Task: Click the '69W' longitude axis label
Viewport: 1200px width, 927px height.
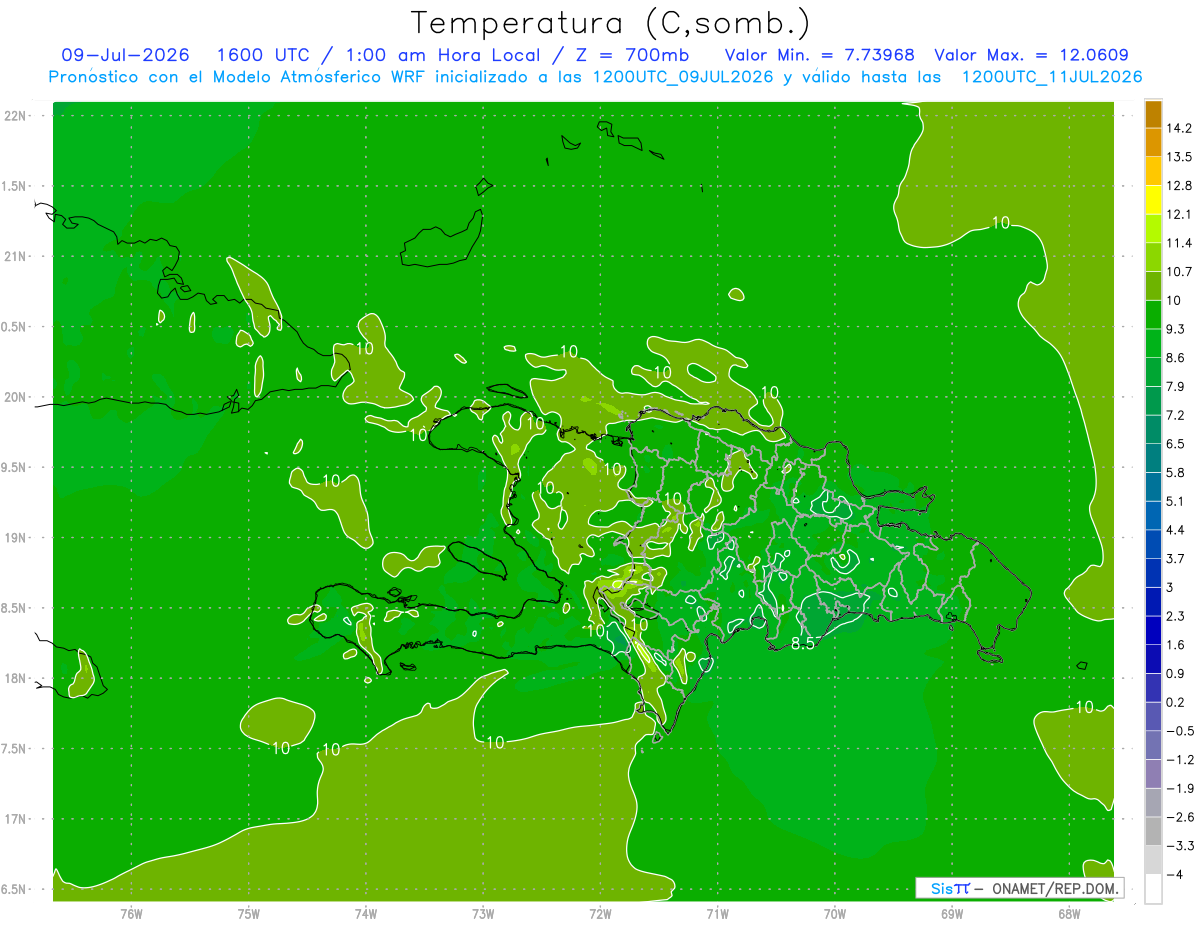Action: pos(952,914)
